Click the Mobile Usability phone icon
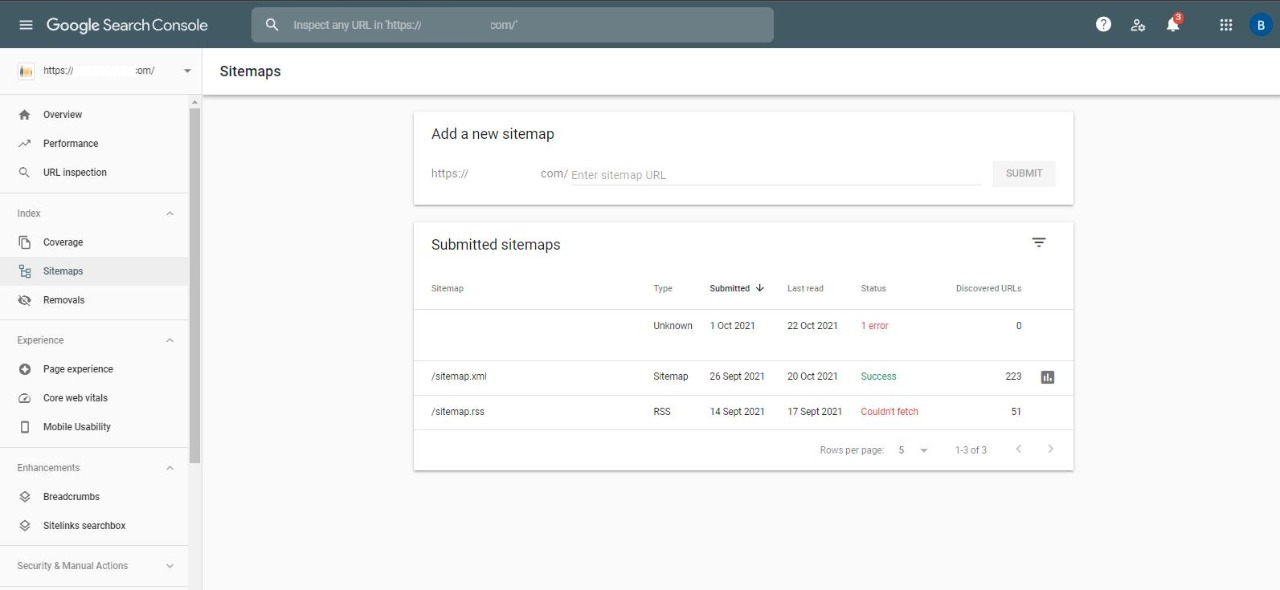 point(25,427)
